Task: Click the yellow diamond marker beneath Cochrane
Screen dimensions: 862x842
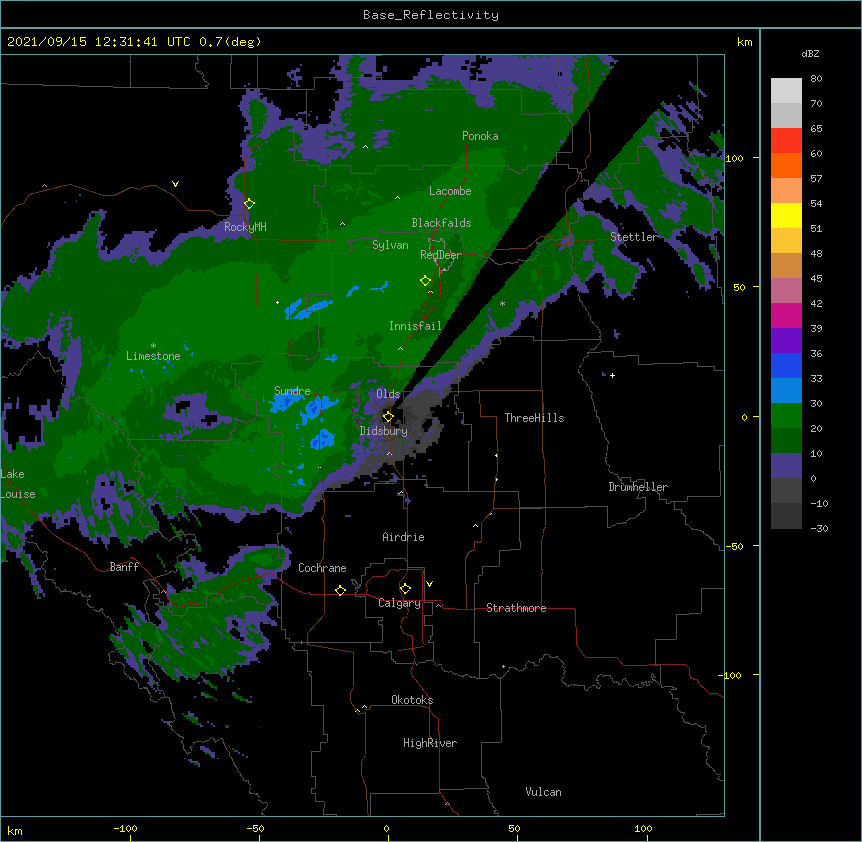Action: tap(340, 591)
